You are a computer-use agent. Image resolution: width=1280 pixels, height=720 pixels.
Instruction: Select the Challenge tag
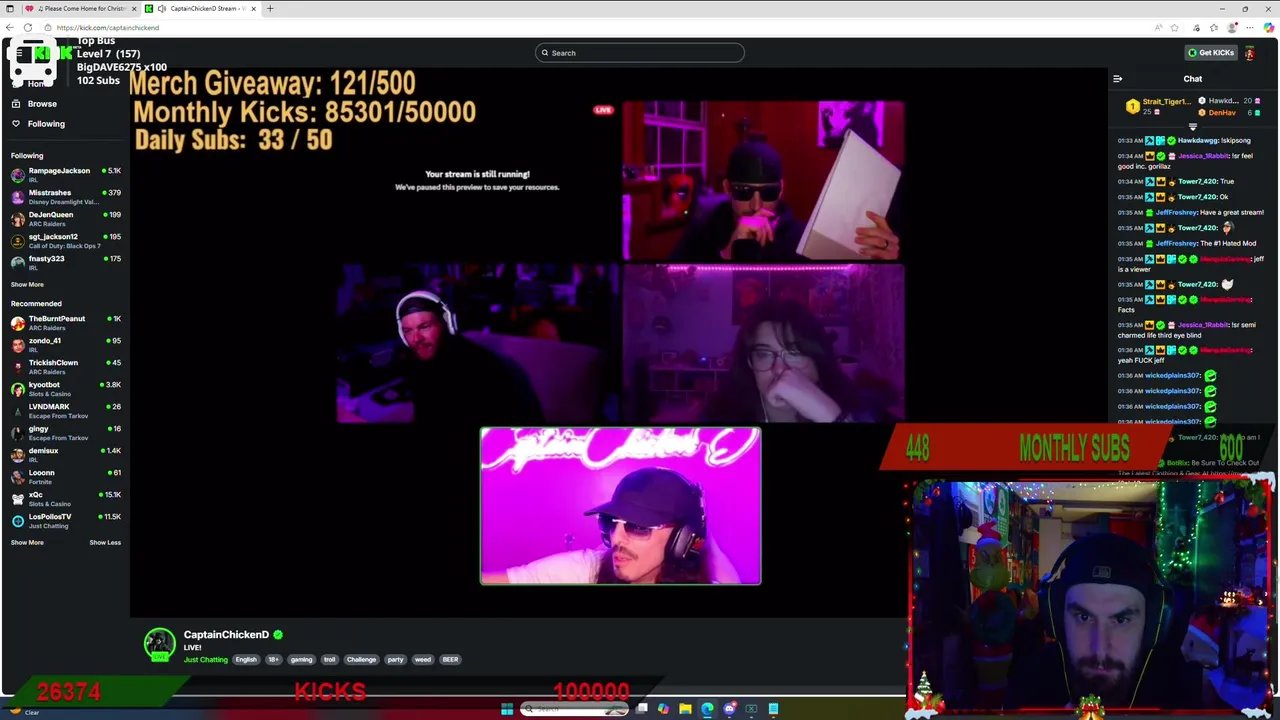[361, 660]
